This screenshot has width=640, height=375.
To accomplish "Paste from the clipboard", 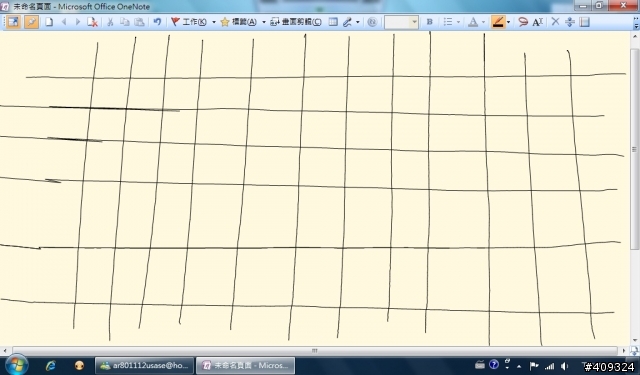I will (x=139, y=22).
